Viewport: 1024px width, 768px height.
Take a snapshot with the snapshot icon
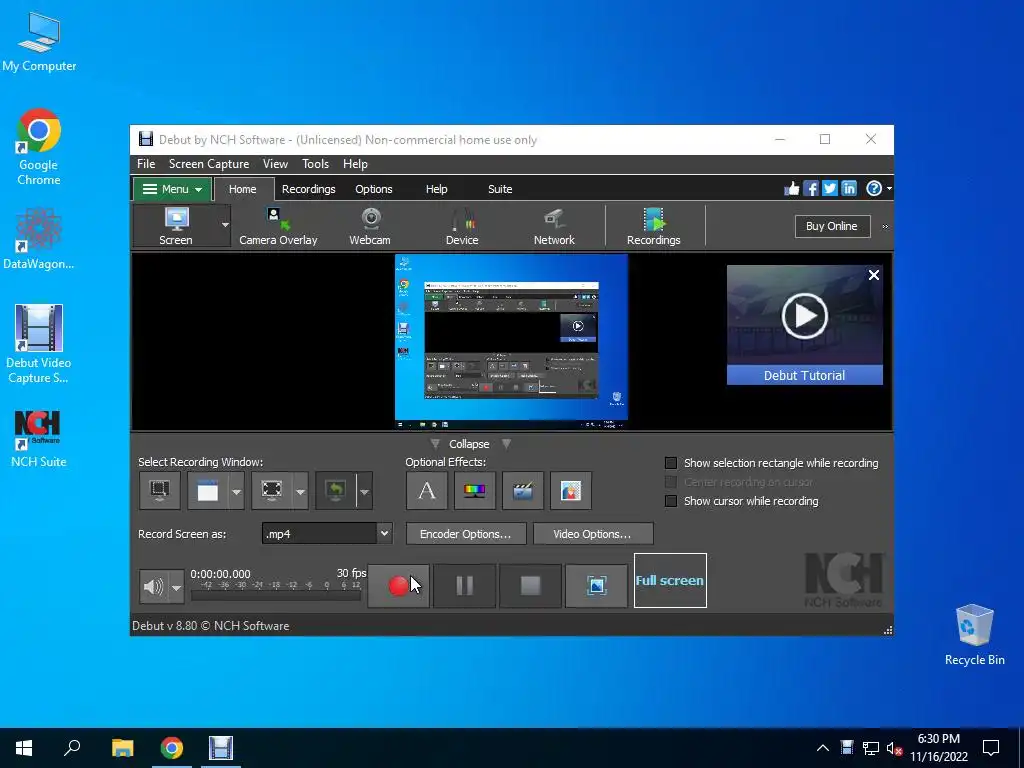596,586
